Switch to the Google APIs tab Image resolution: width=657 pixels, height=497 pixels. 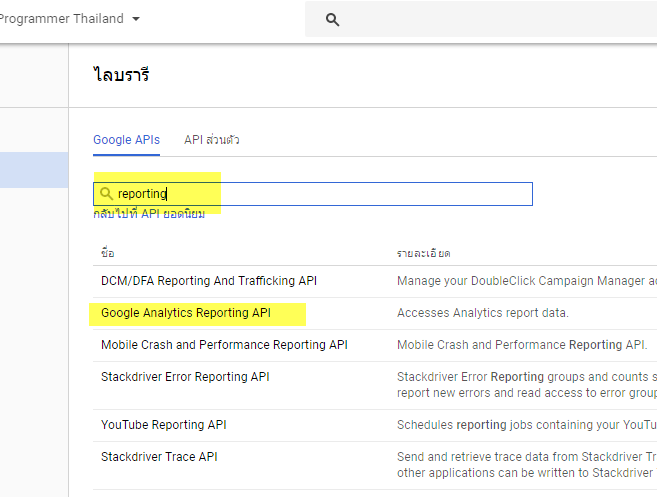tap(126, 140)
